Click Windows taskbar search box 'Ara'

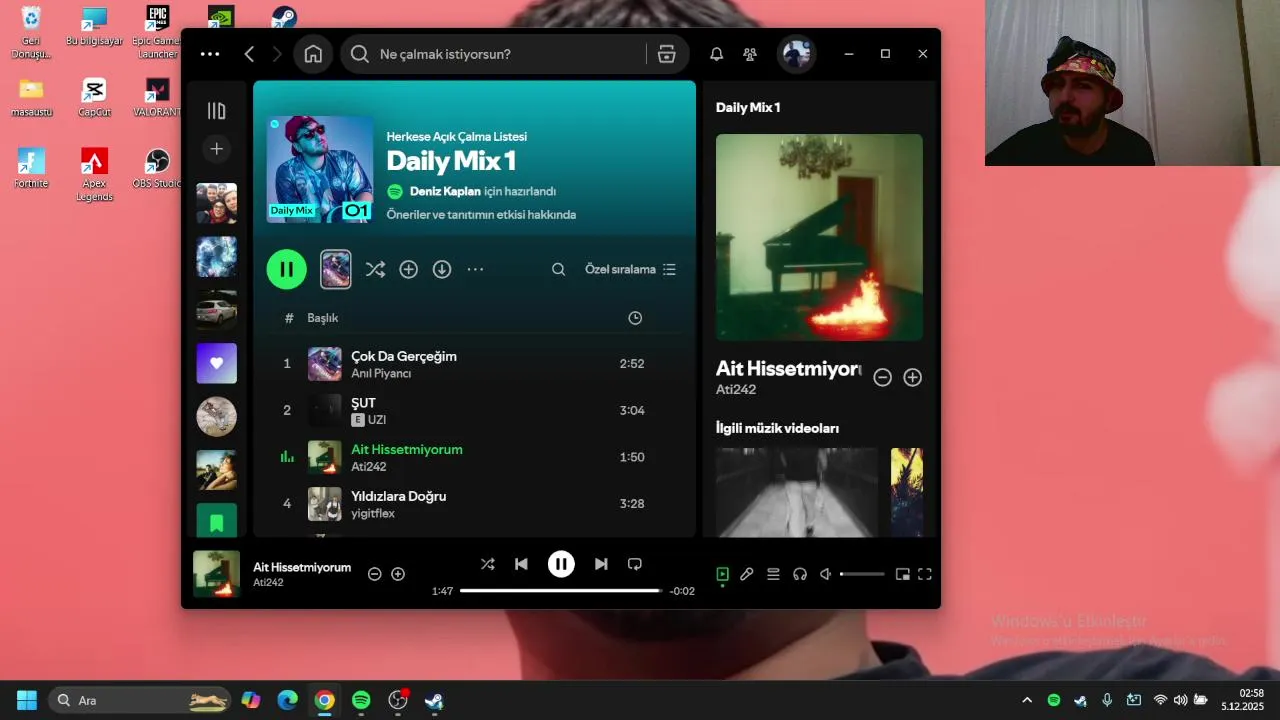140,700
